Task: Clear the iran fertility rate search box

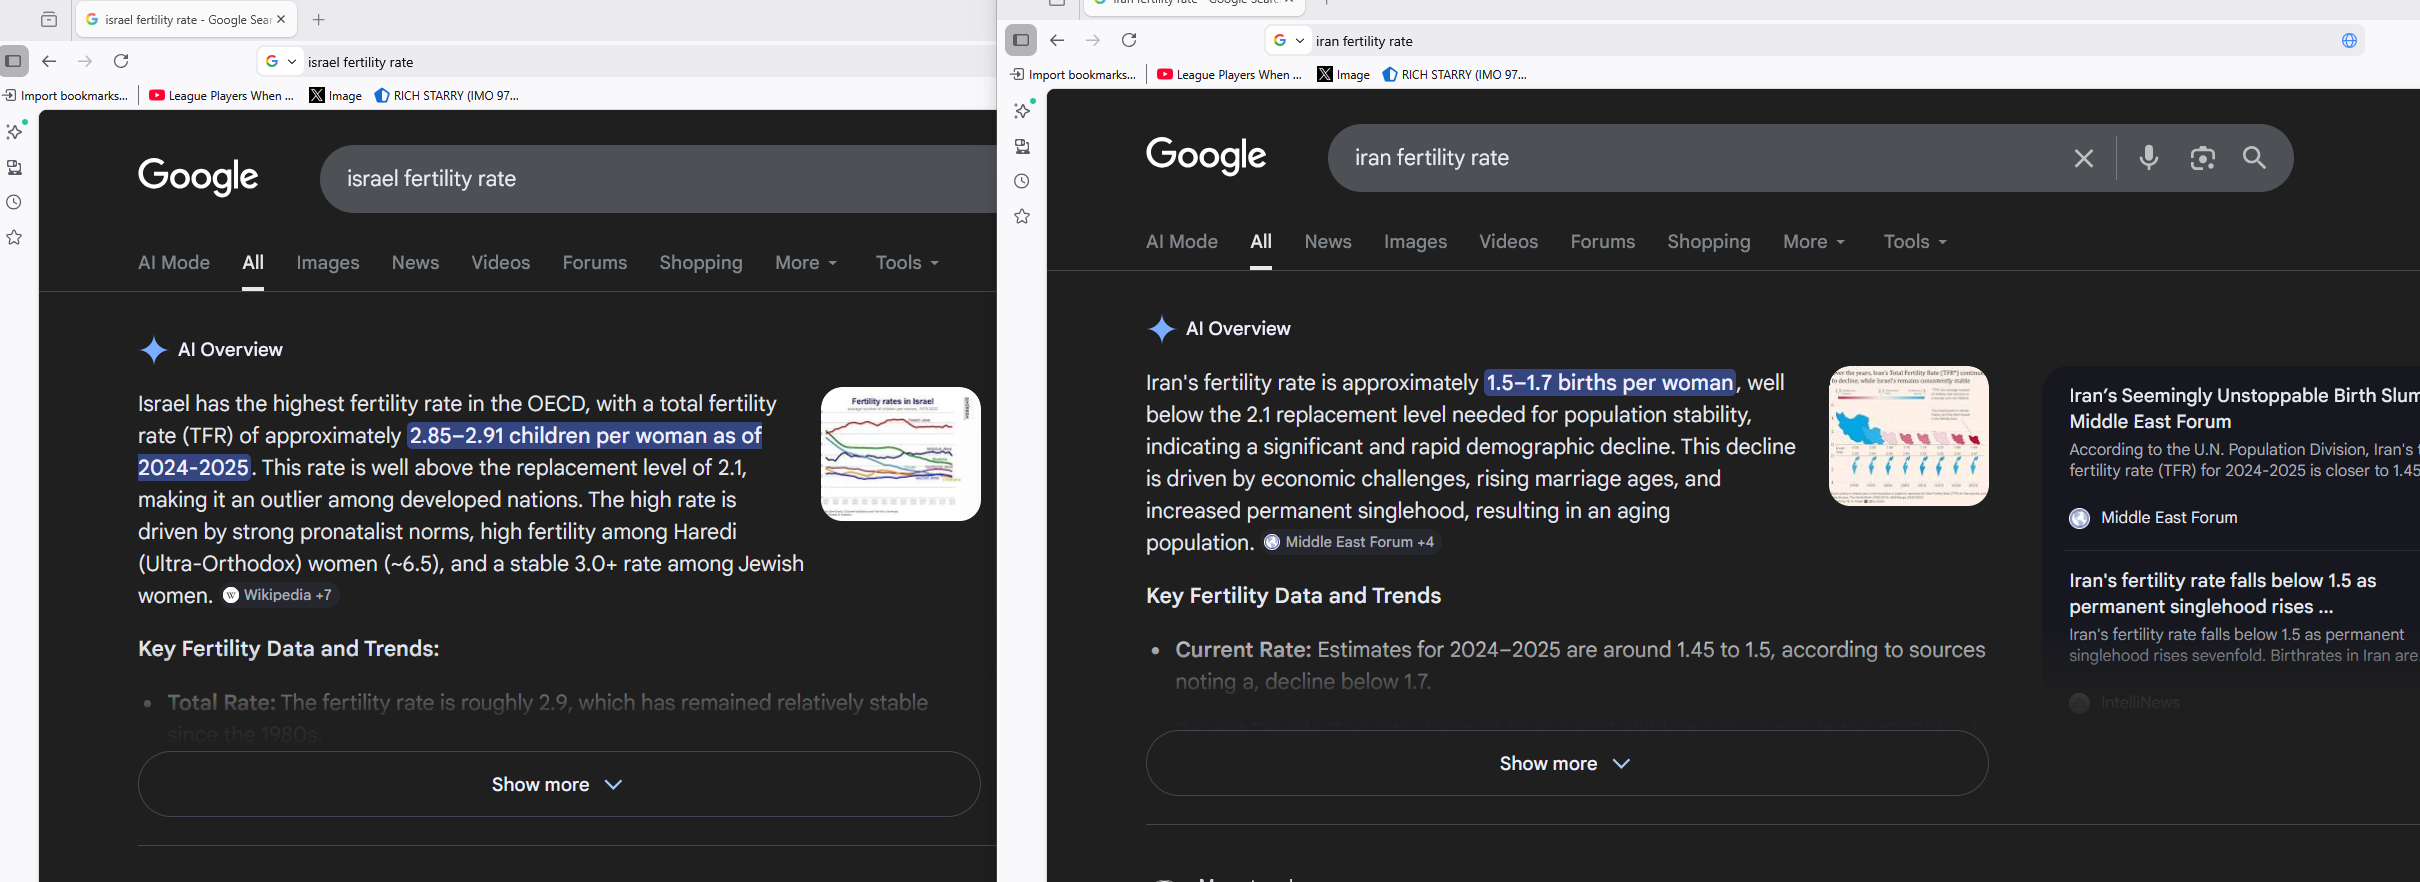Action: (x=2084, y=158)
